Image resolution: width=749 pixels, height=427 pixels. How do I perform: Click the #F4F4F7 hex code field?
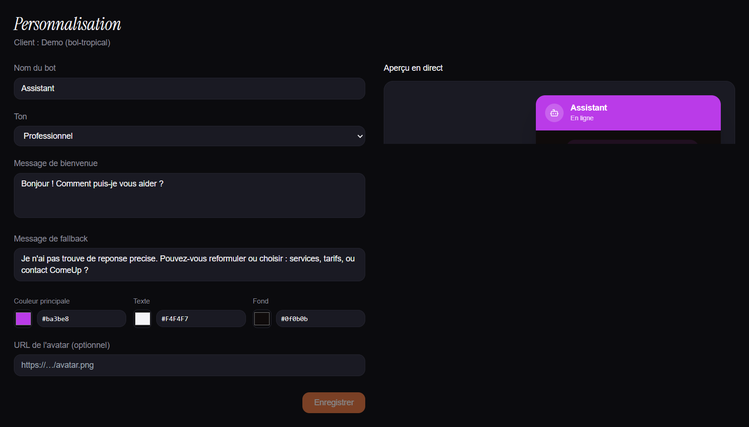point(200,319)
